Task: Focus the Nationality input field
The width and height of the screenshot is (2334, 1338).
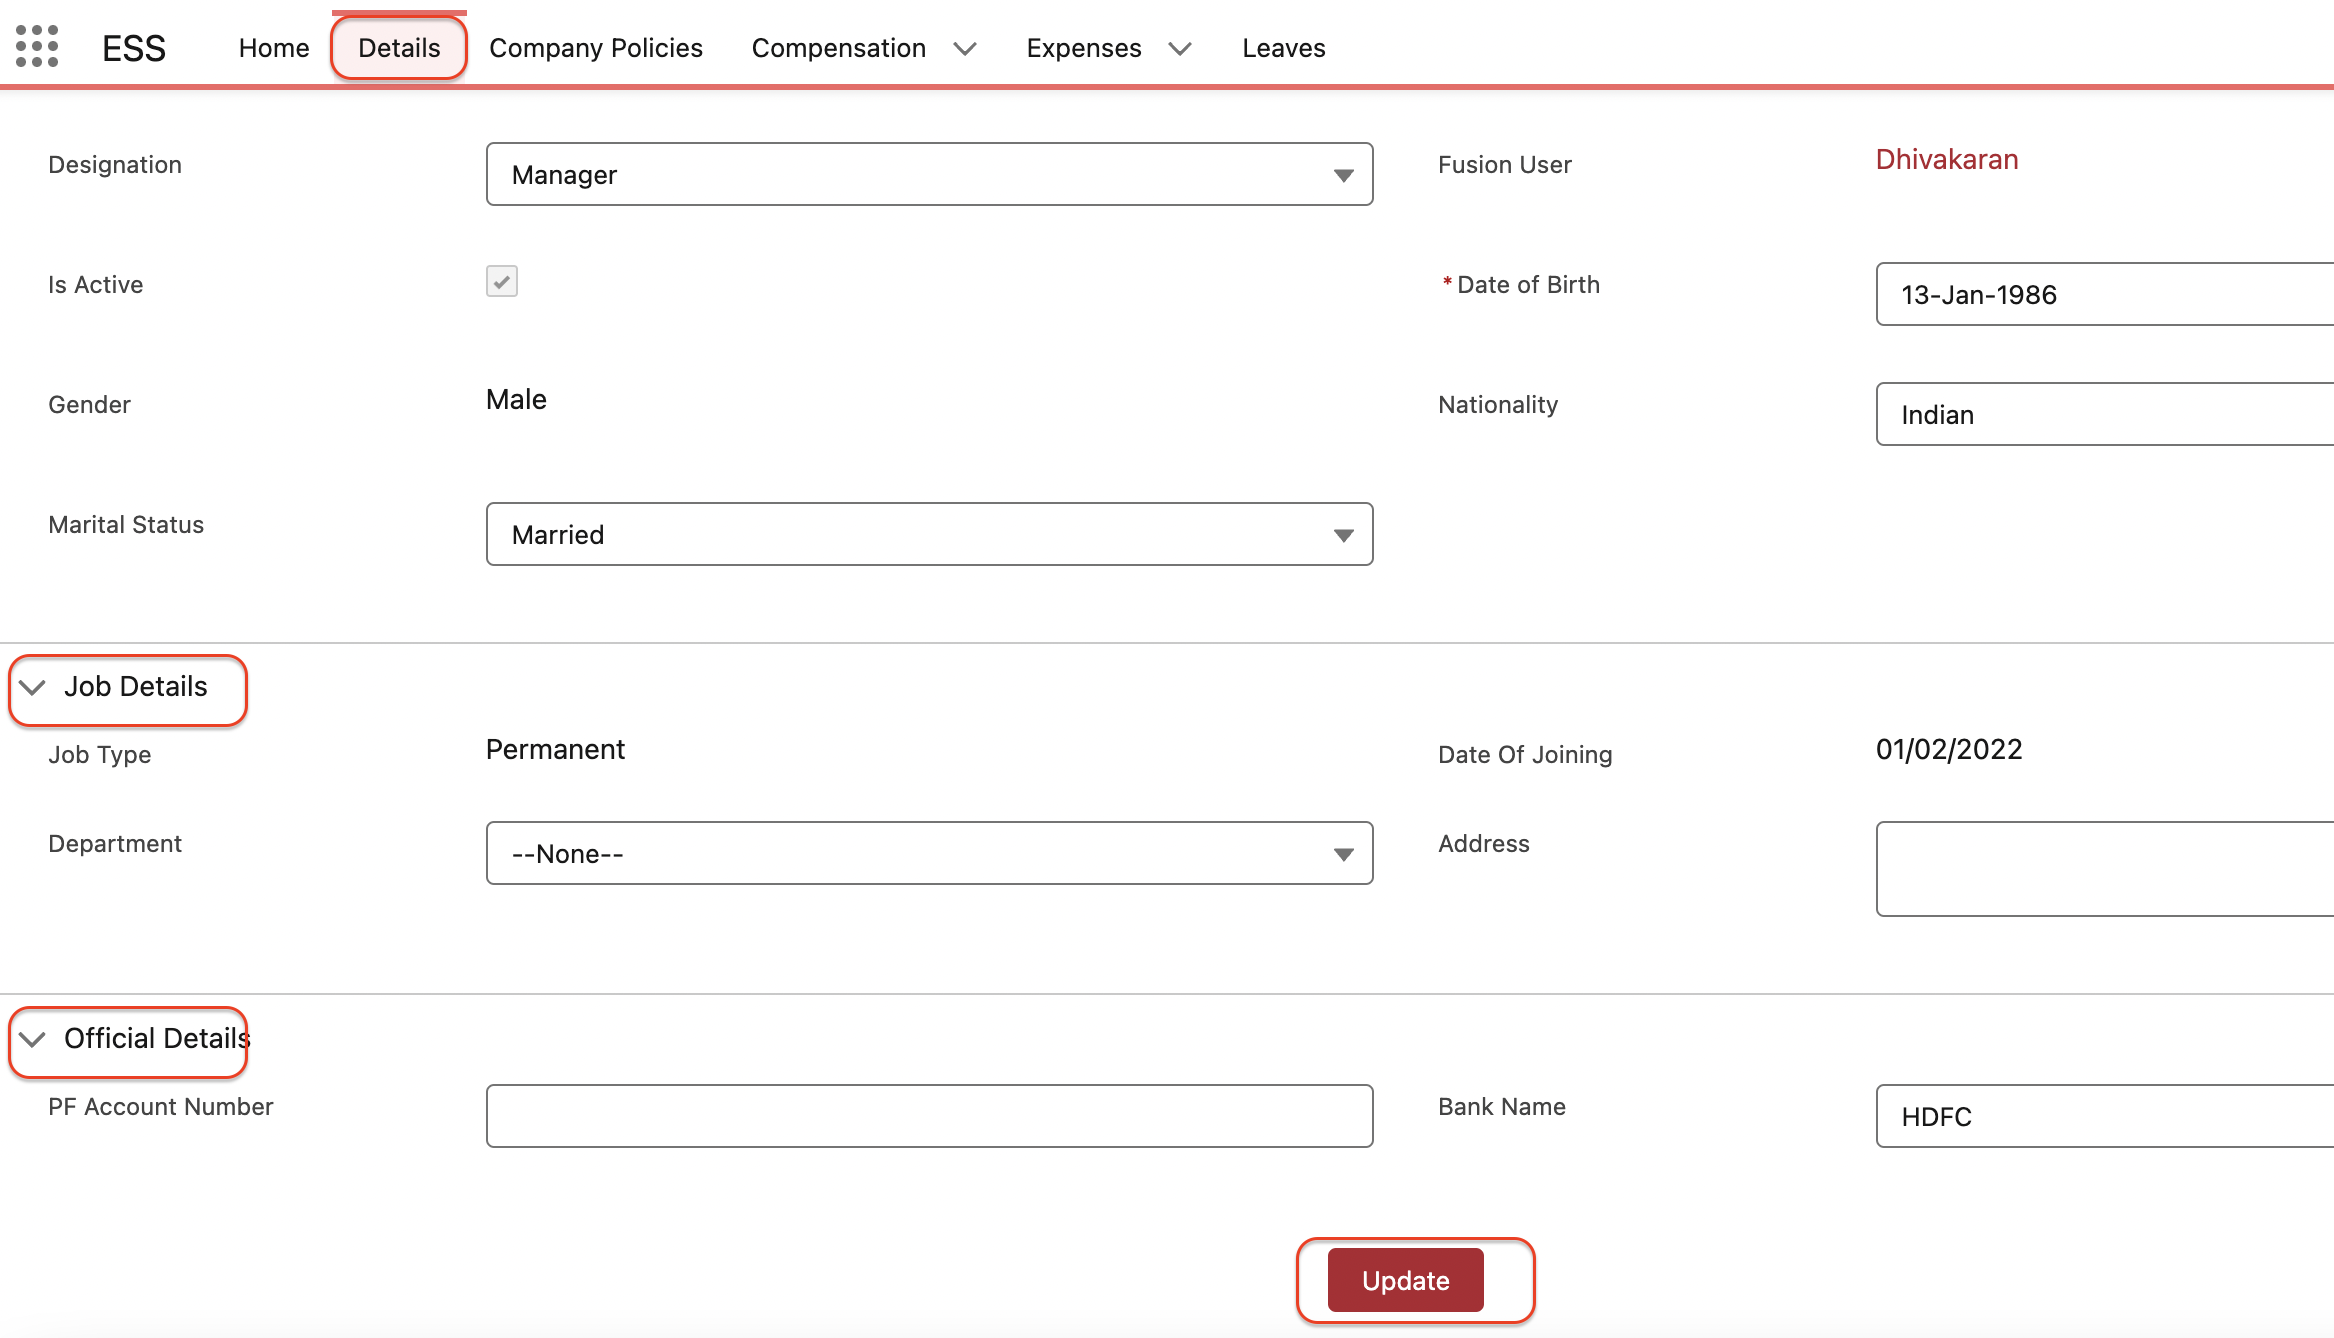Action: click(x=2100, y=415)
